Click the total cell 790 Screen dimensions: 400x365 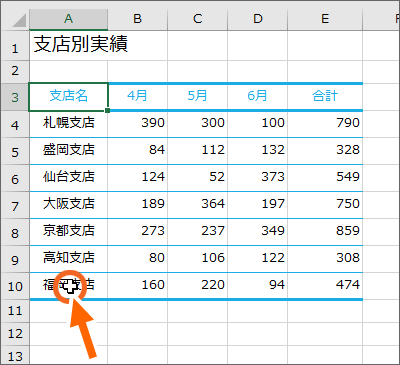click(325, 124)
